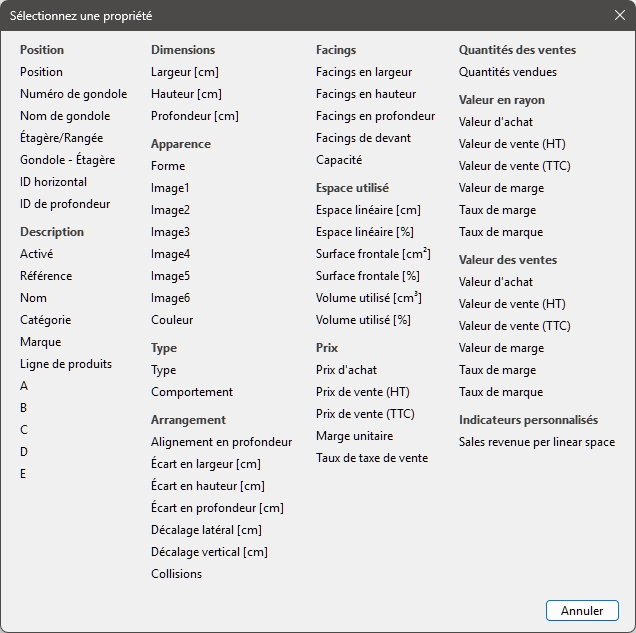Choose the Ligne de produits property
This screenshot has height=633, width=636.
coord(66,364)
